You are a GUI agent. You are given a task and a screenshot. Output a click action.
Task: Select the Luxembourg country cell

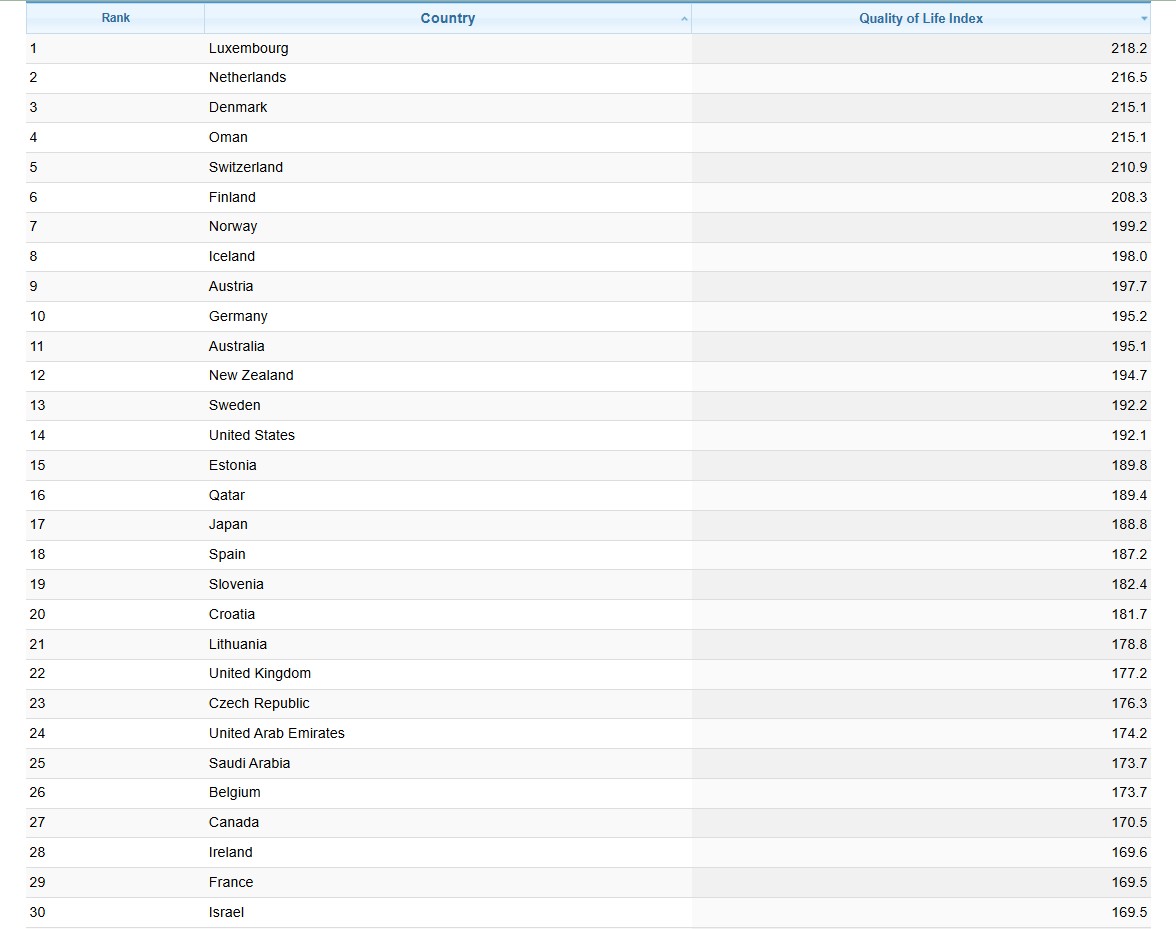(x=248, y=48)
